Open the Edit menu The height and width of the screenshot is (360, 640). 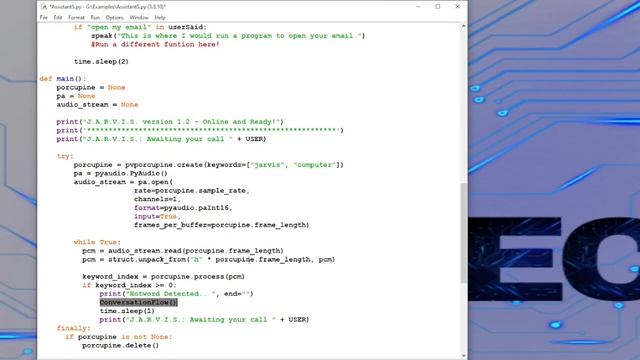[x=58, y=18]
